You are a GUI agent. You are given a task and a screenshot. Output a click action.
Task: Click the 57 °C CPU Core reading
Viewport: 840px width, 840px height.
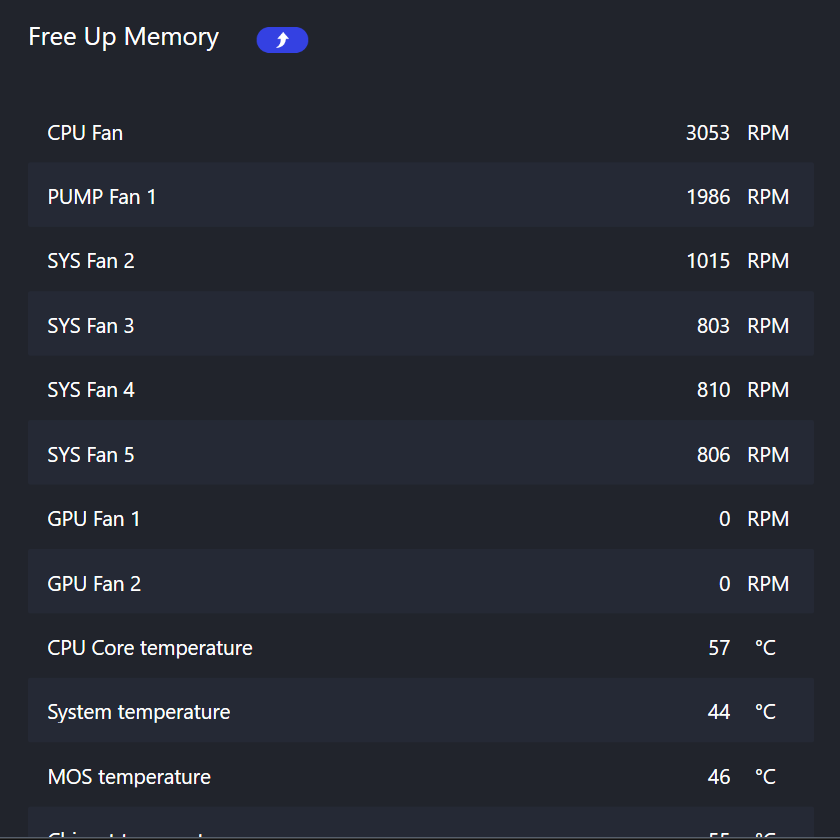coord(742,648)
